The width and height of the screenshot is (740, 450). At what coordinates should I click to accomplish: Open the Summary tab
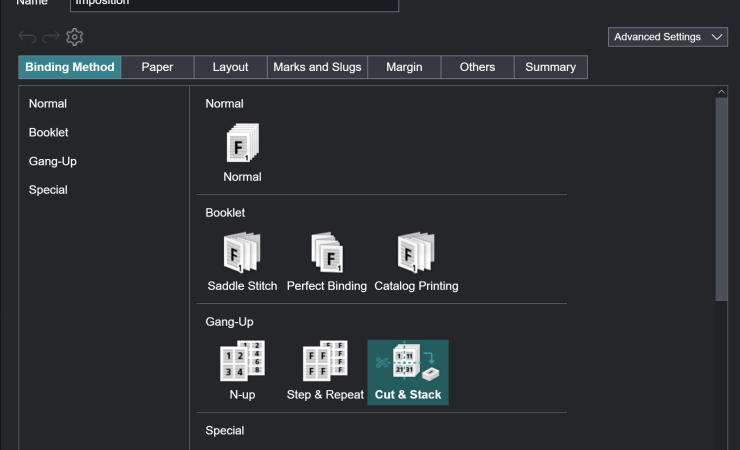[550, 67]
